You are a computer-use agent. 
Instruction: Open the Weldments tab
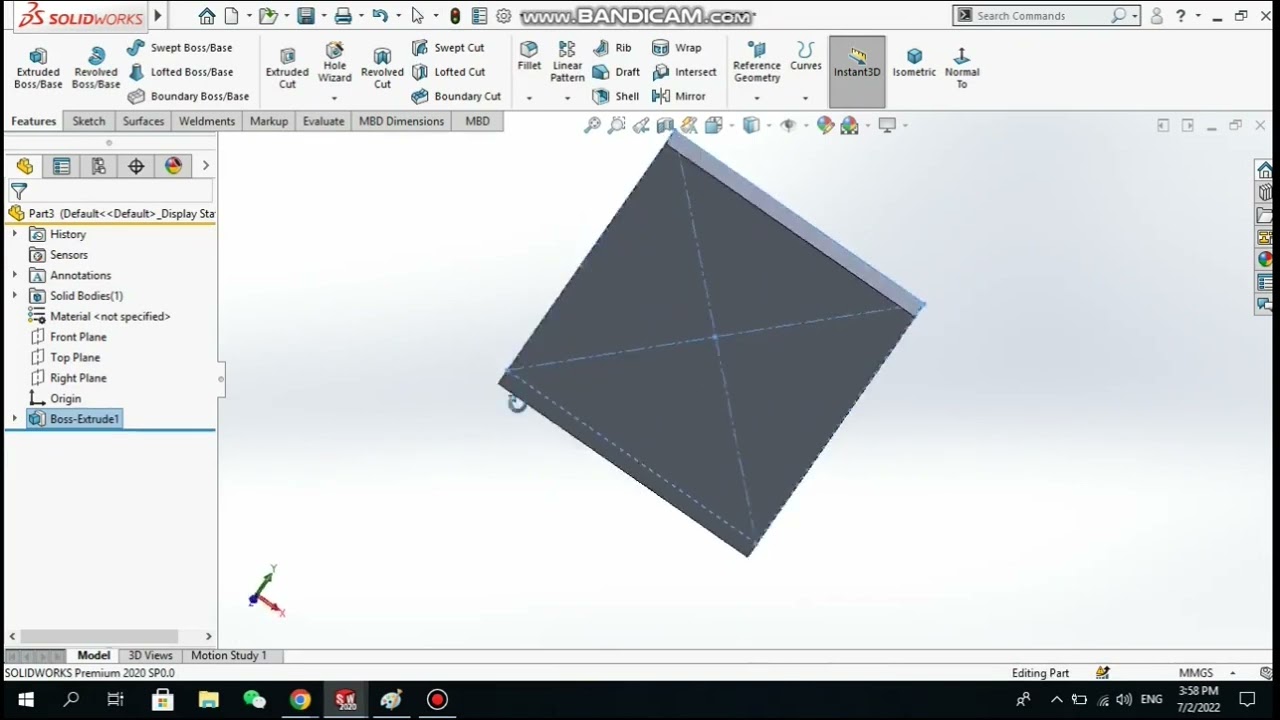click(207, 121)
